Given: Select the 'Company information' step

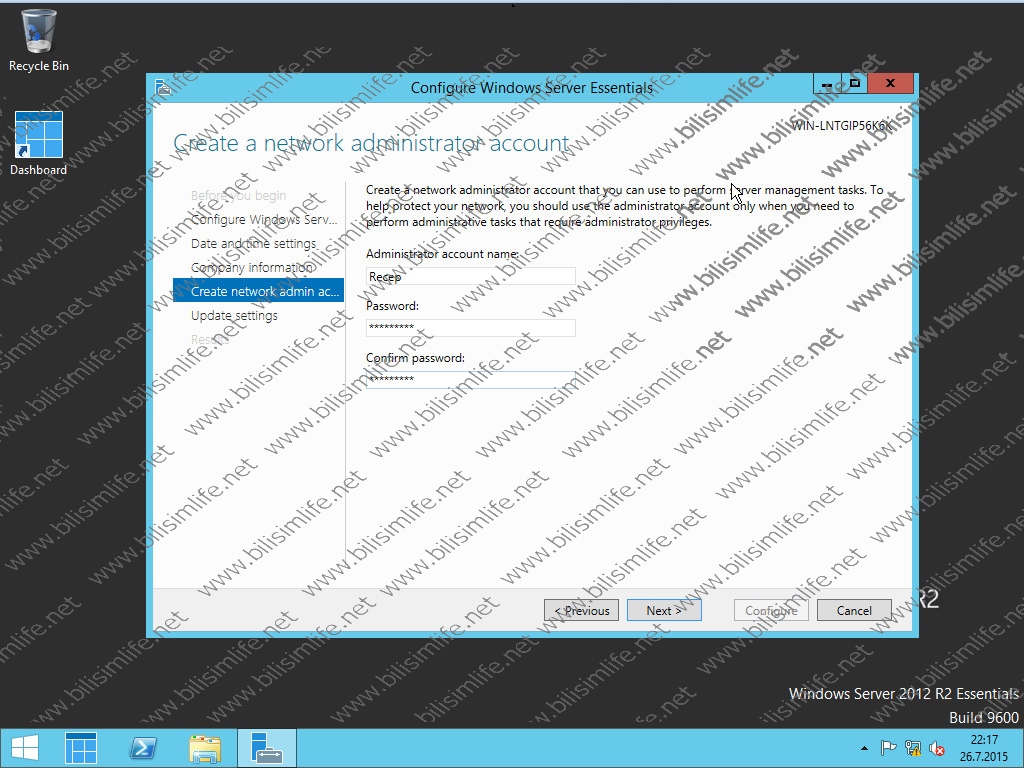Looking at the screenshot, I should pyautogui.click(x=252, y=268).
